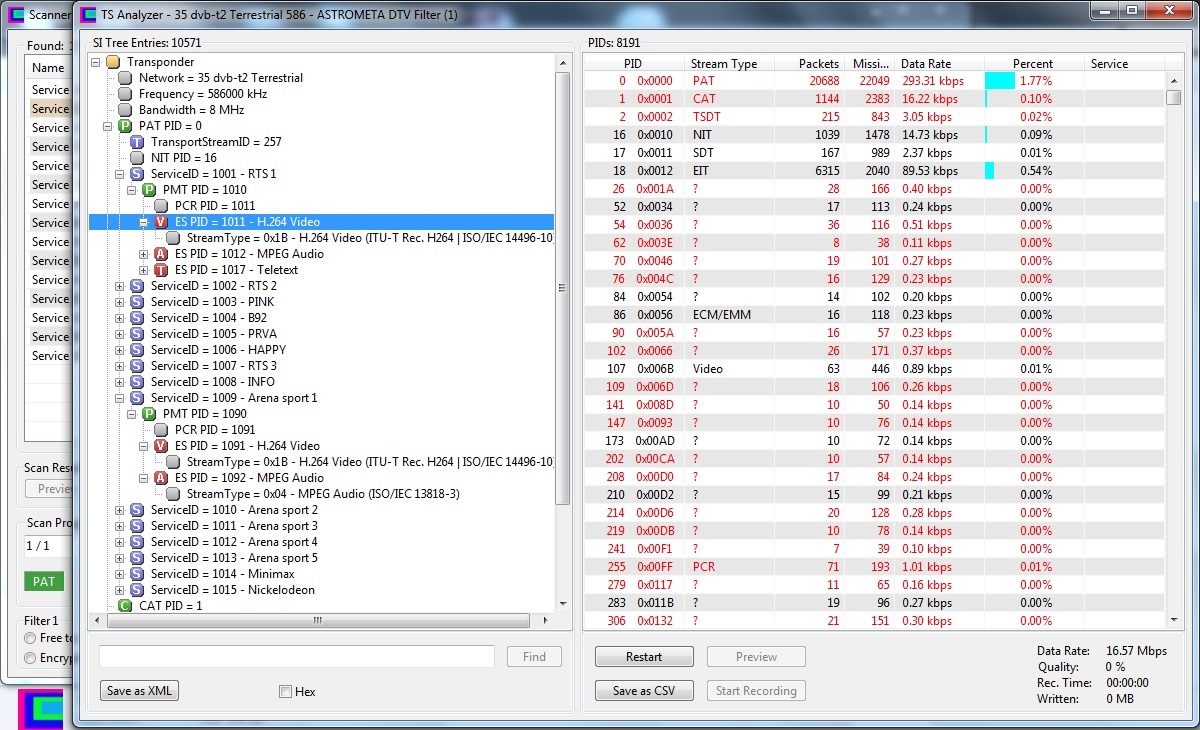Viewport: 1200px width, 730px height.
Task: Click the ServiceID = 1014 - Minimax icon
Action: point(137,574)
